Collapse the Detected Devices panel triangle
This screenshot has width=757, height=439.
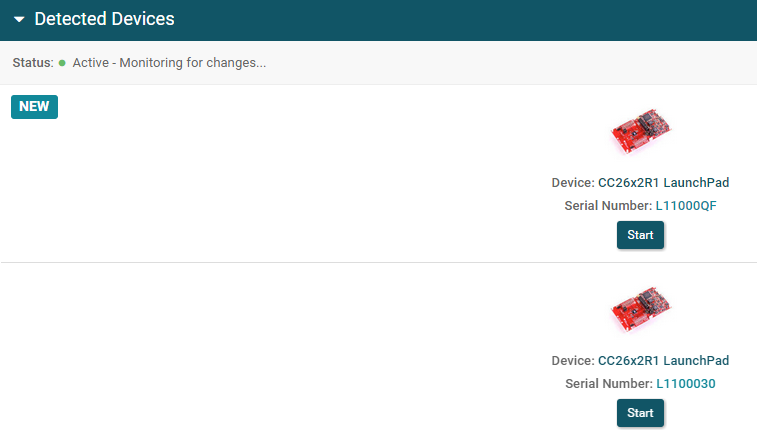coord(19,19)
